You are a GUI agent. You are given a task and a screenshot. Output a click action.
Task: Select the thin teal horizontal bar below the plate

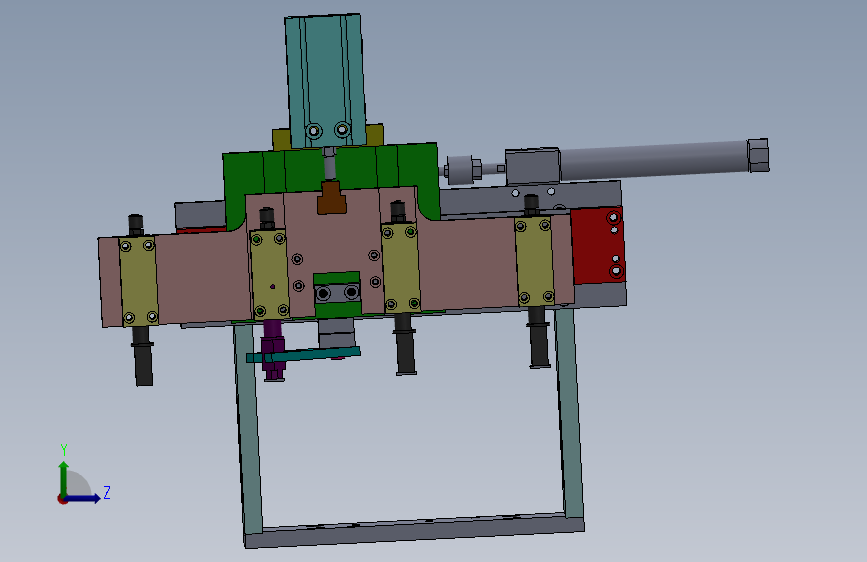point(303,355)
